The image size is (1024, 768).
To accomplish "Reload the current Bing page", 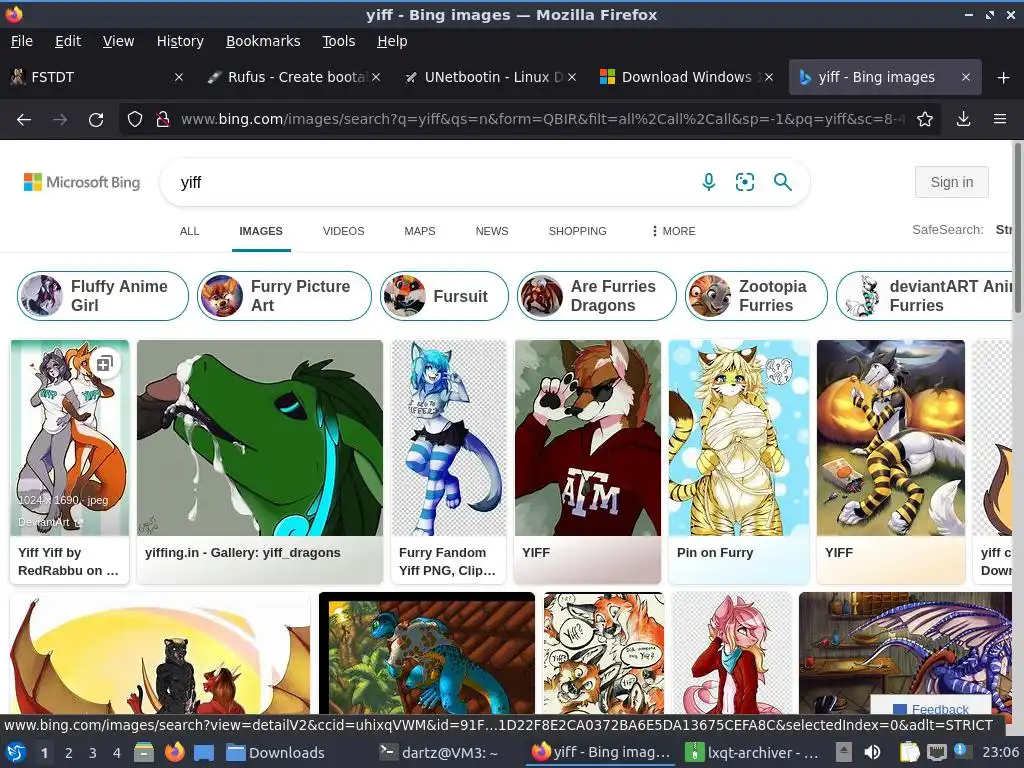I will click(x=96, y=120).
